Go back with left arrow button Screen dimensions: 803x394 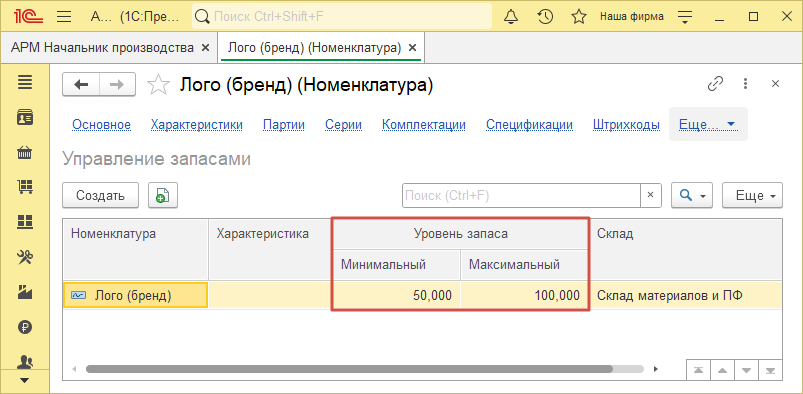[81, 85]
